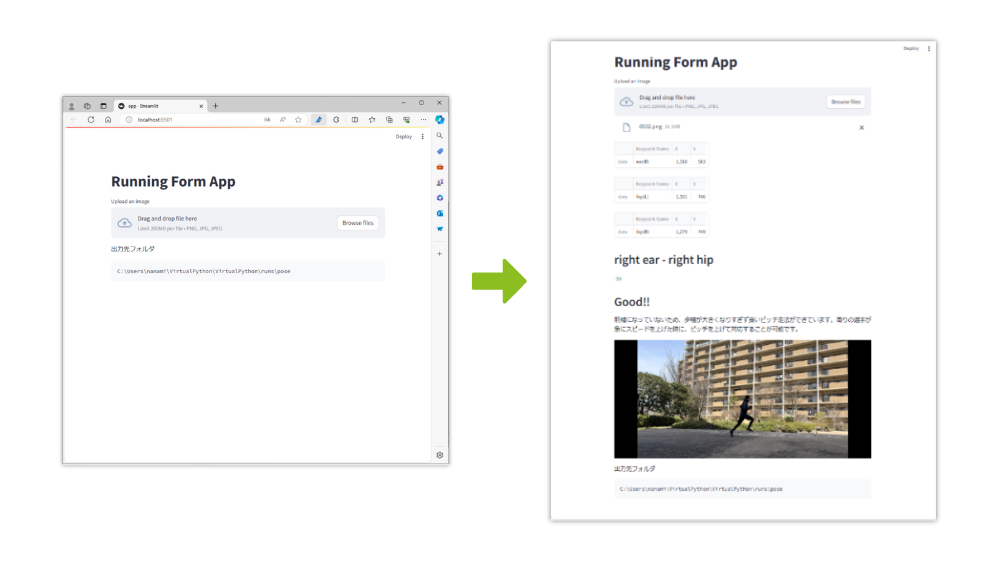Image resolution: width=1000 pixels, height=562 pixels.
Task: Click the runner photo in results
Action: click(742, 399)
